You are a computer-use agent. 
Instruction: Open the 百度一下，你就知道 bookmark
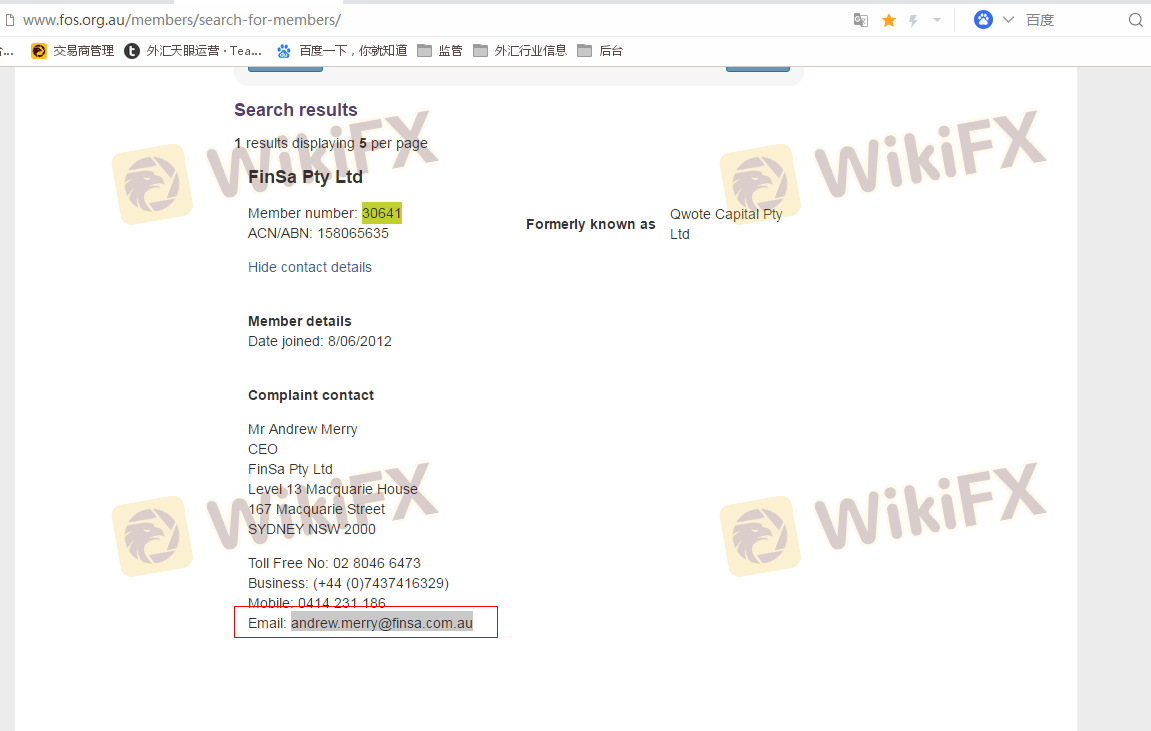tap(342, 51)
